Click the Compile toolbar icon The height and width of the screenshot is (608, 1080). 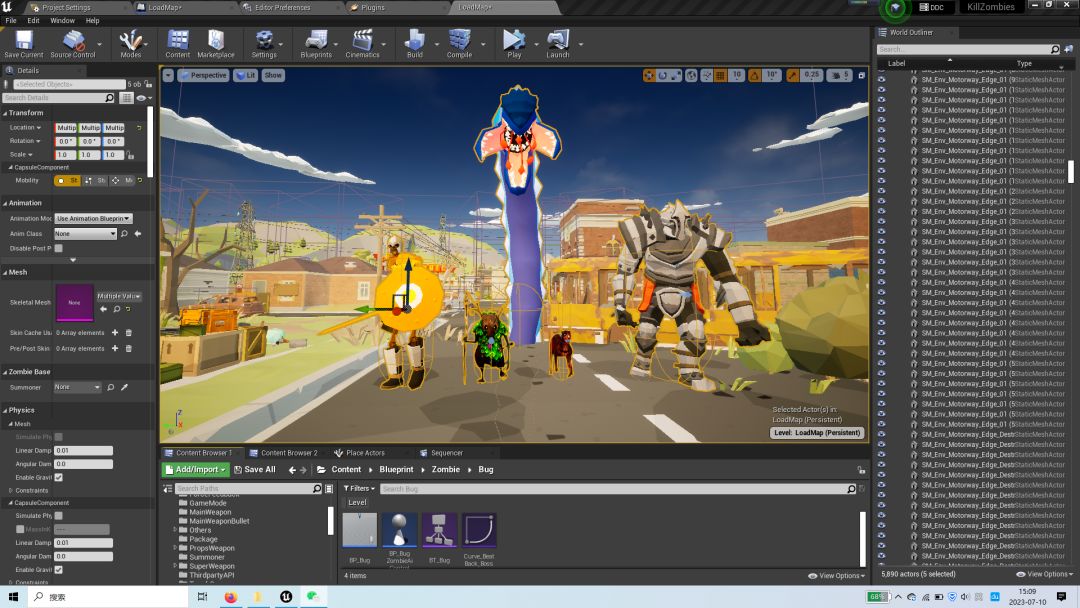459,42
